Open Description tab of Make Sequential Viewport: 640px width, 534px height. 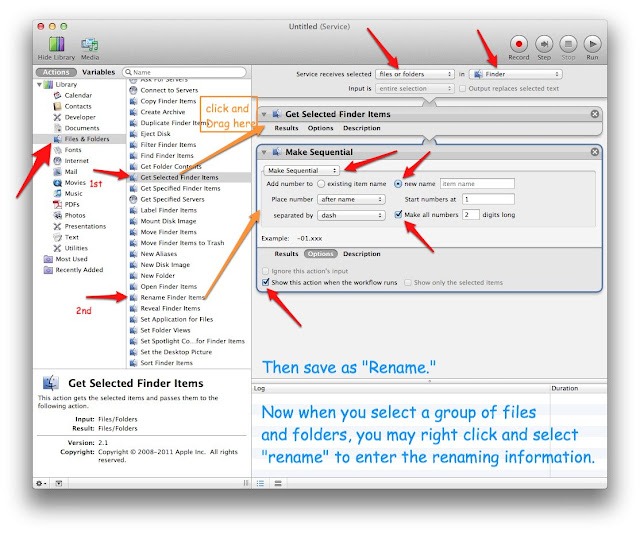click(362, 254)
